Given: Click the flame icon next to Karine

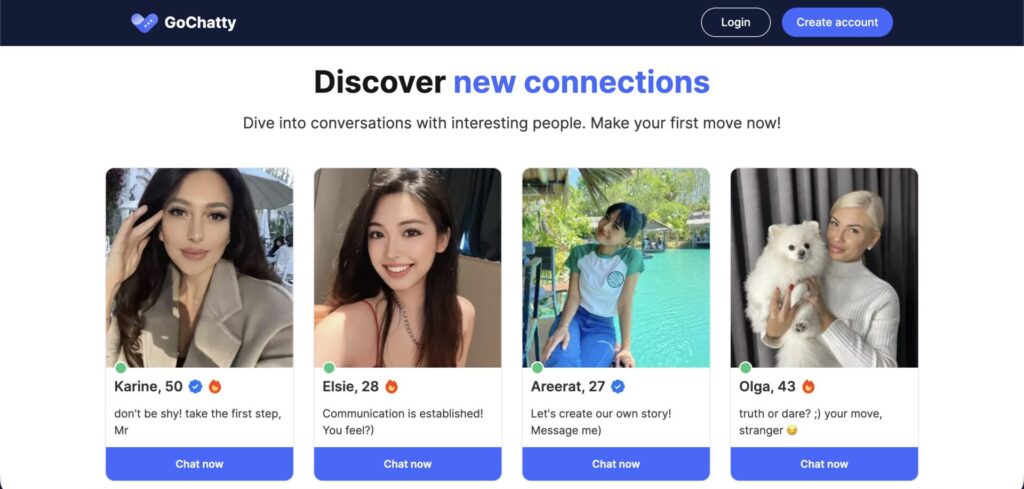Looking at the screenshot, I should 215,386.
